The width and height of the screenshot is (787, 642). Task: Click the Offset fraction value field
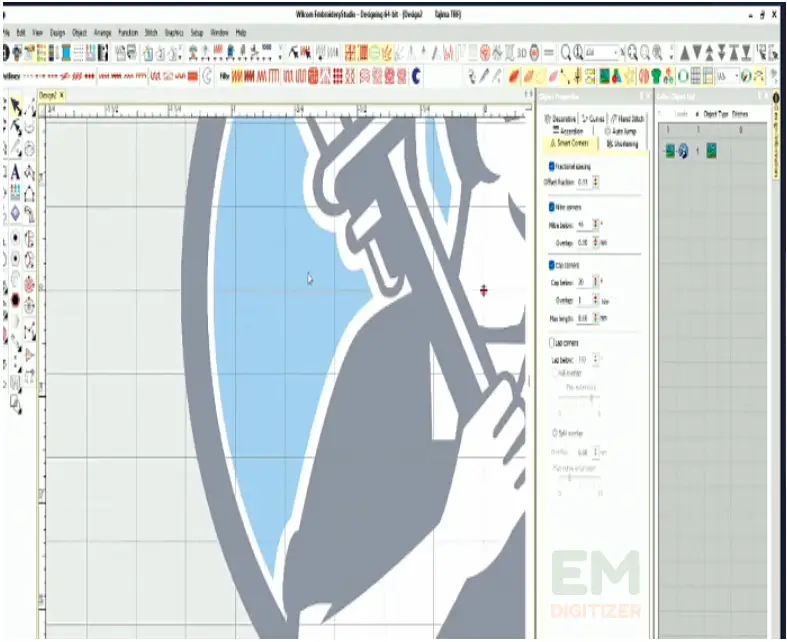point(584,182)
